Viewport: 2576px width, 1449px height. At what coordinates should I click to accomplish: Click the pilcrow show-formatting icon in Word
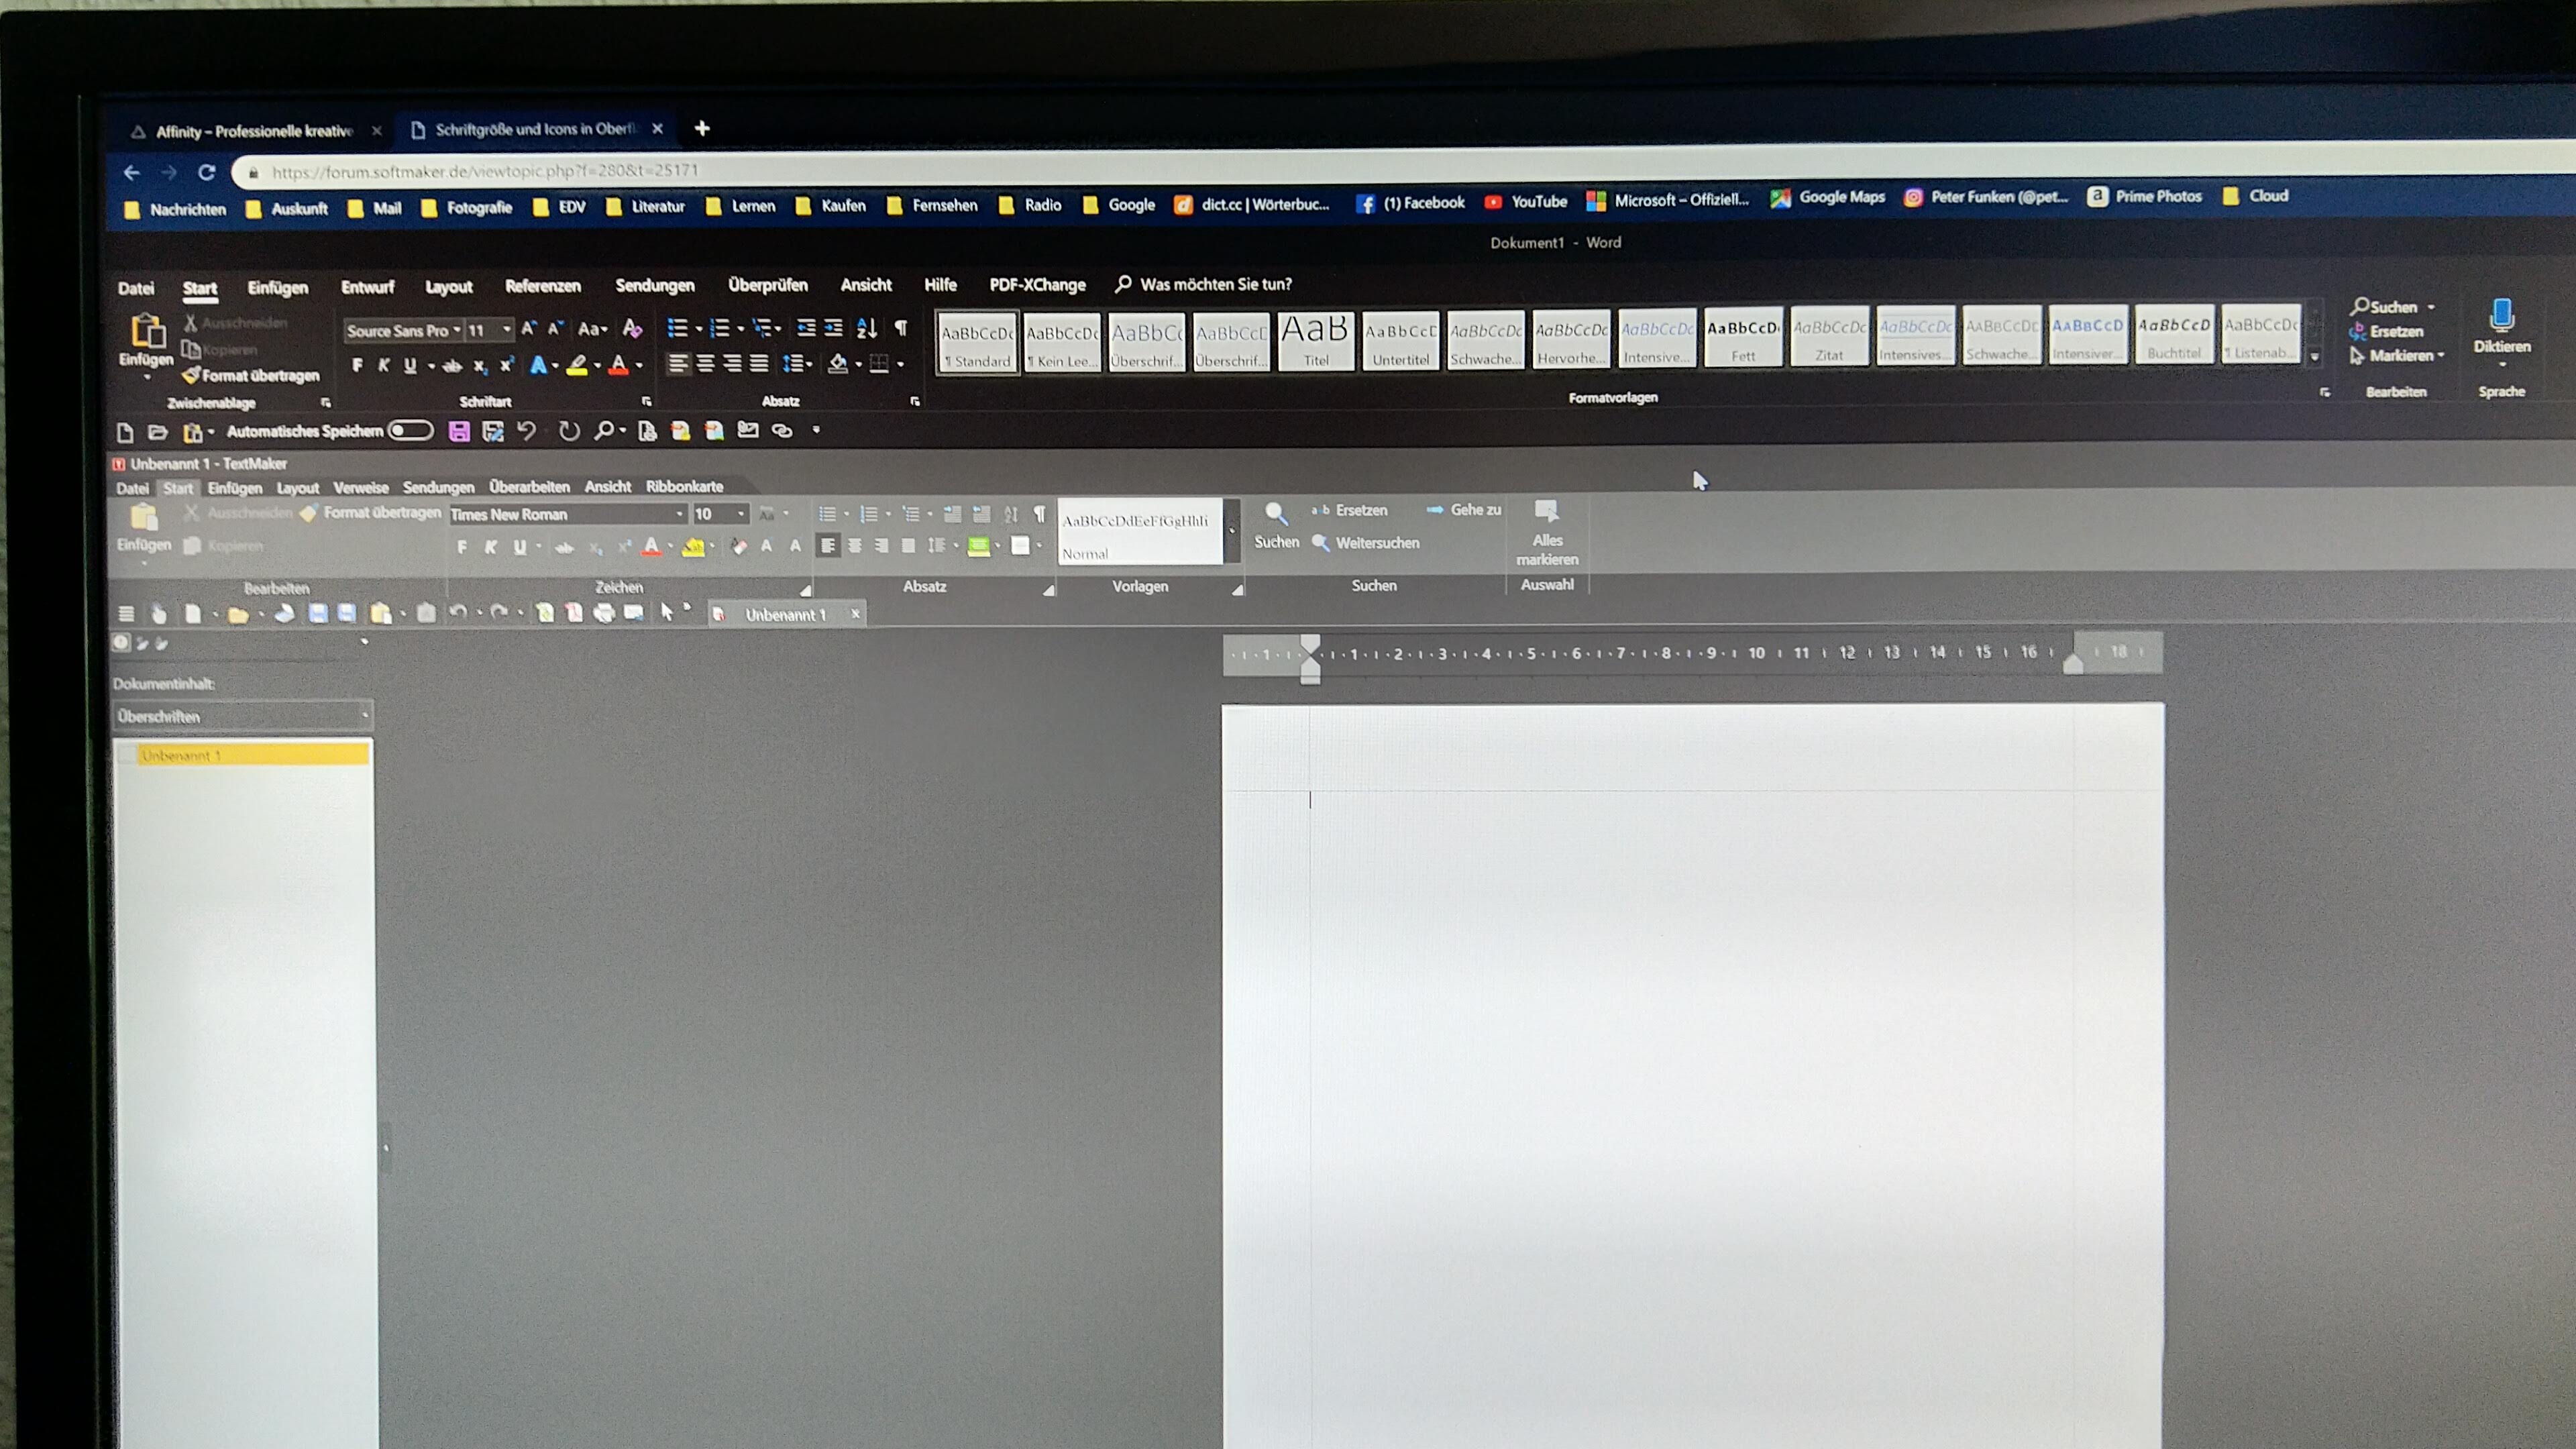(x=901, y=328)
